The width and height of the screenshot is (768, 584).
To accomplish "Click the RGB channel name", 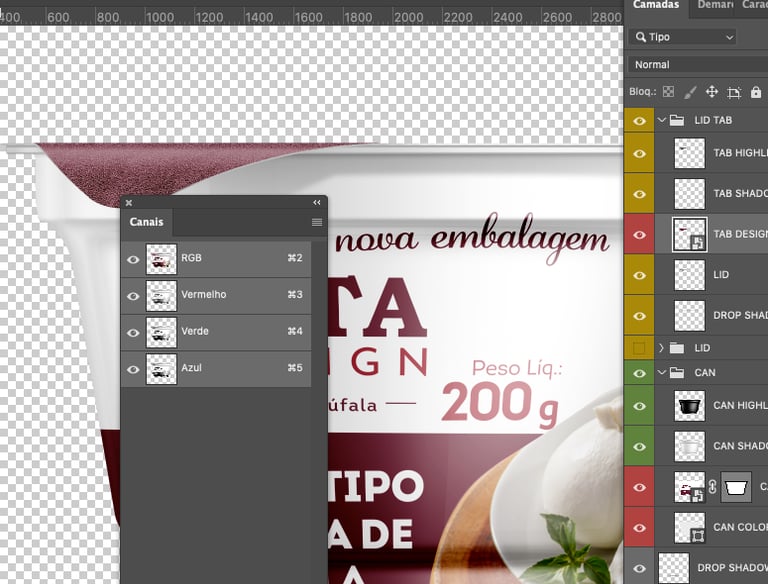I will tap(192, 258).
